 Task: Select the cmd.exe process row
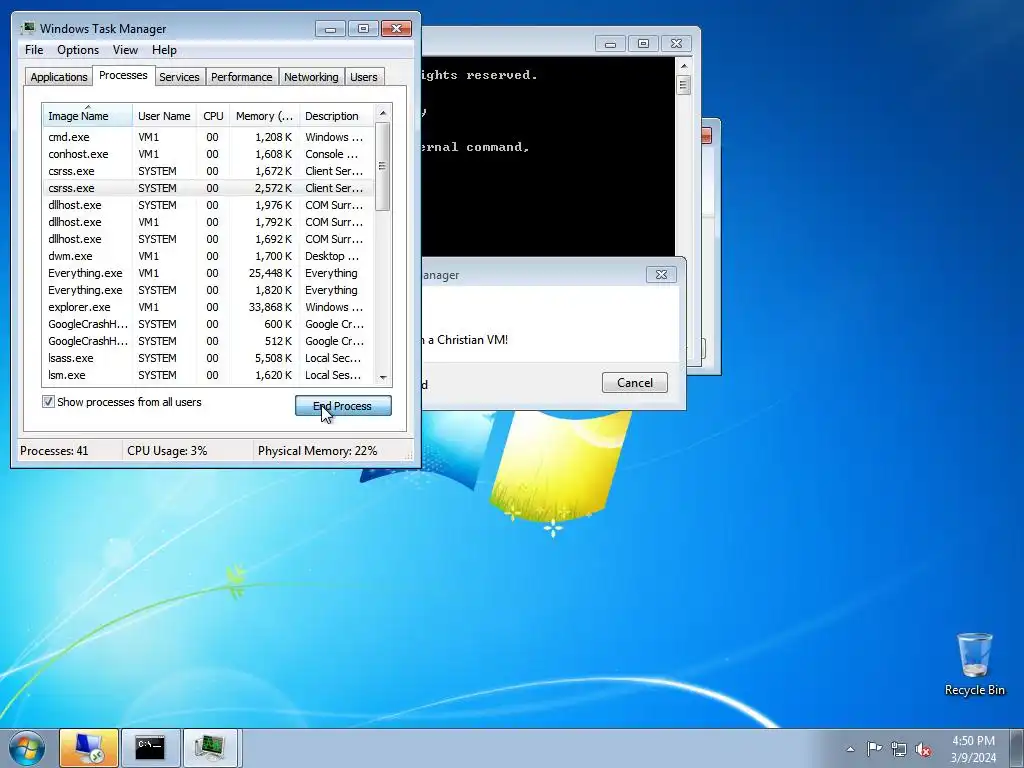coord(209,137)
